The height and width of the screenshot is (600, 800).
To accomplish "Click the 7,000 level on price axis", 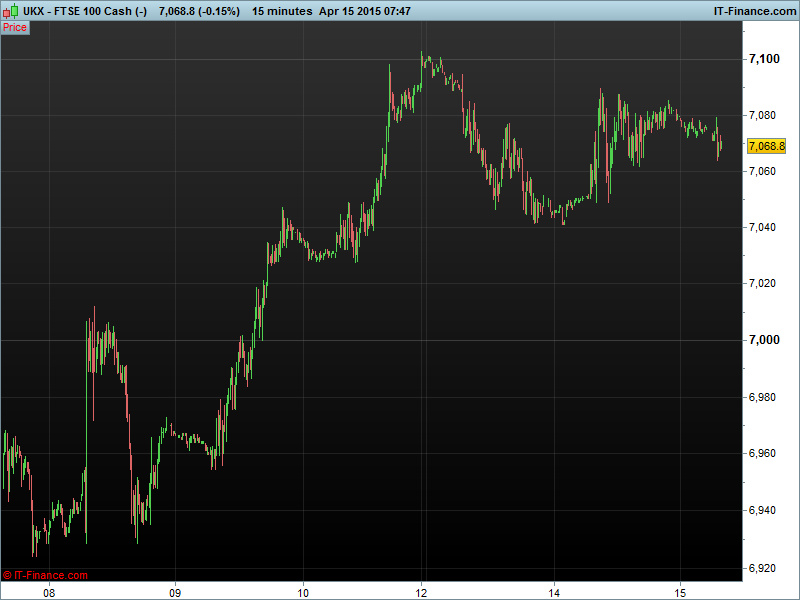I will pyautogui.click(x=764, y=340).
